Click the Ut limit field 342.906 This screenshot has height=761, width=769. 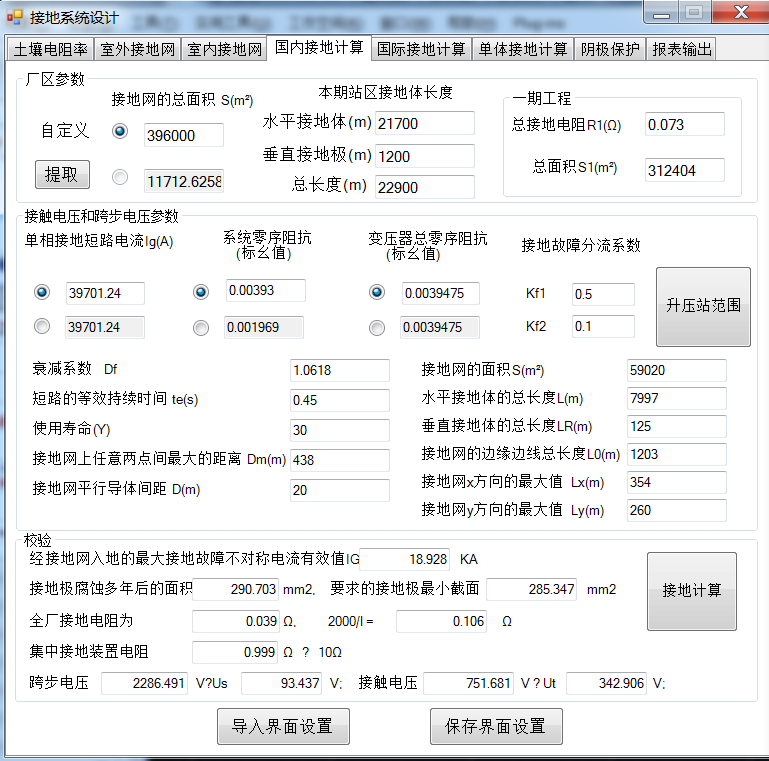pyautogui.click(x=606, y=683)
